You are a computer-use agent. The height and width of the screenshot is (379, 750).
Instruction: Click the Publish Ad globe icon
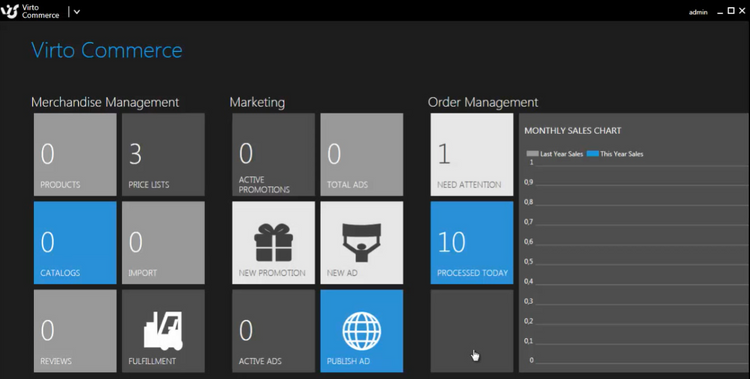pyautogui.click(x=362, y=331)
